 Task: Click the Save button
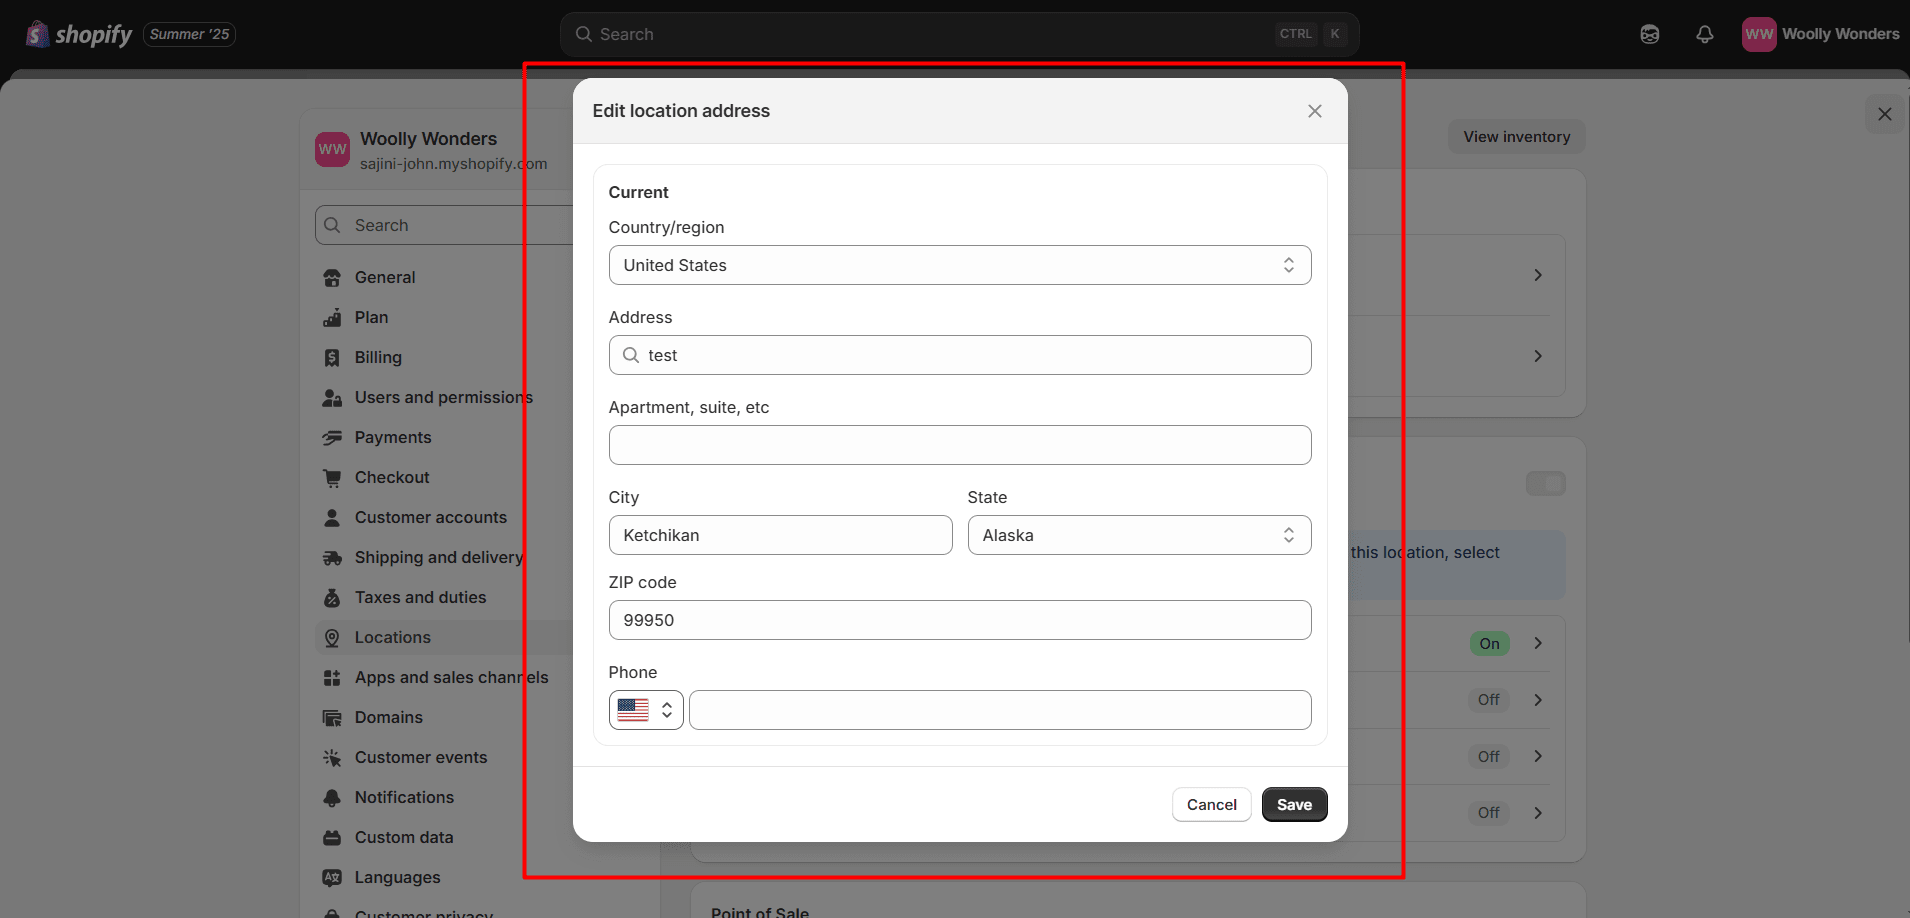pyautogui.click(x=1295, y=805)
